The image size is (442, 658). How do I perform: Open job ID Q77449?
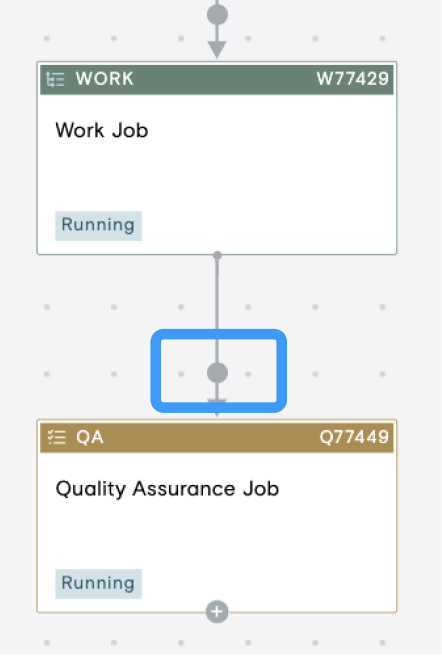click(354, 437)
